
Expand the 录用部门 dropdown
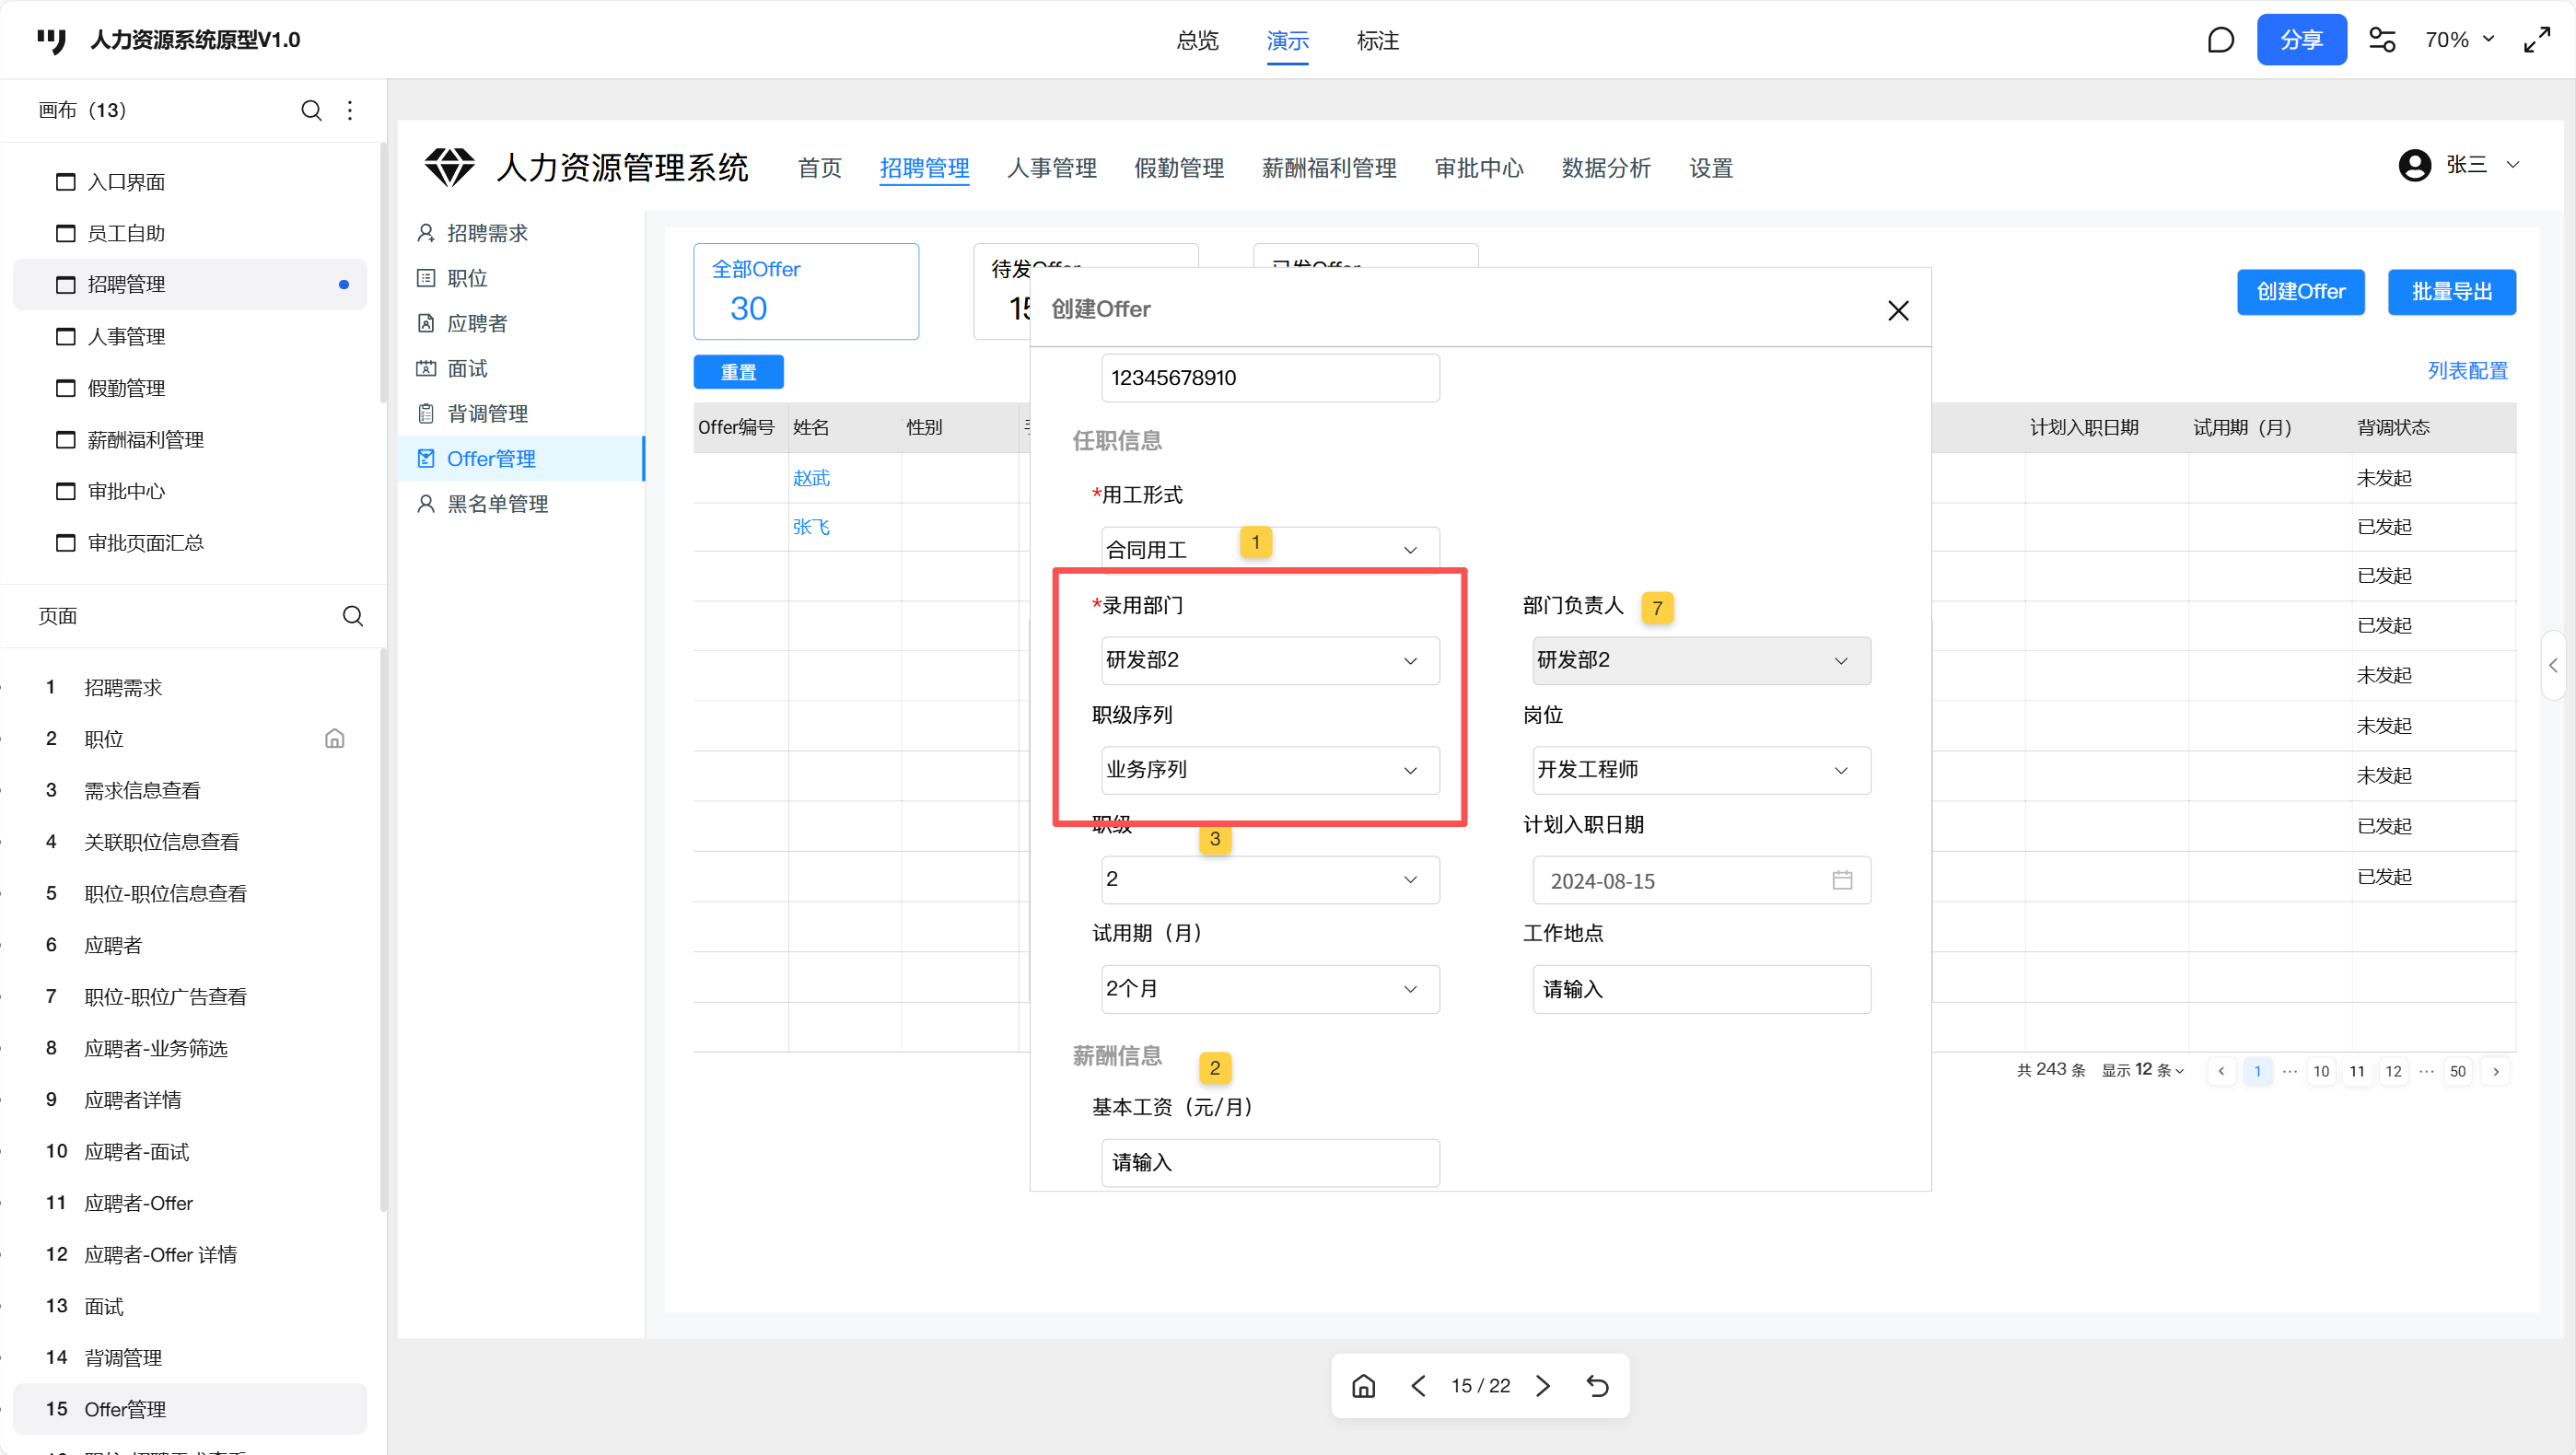pyautogui.click(x=1270, y=661)
